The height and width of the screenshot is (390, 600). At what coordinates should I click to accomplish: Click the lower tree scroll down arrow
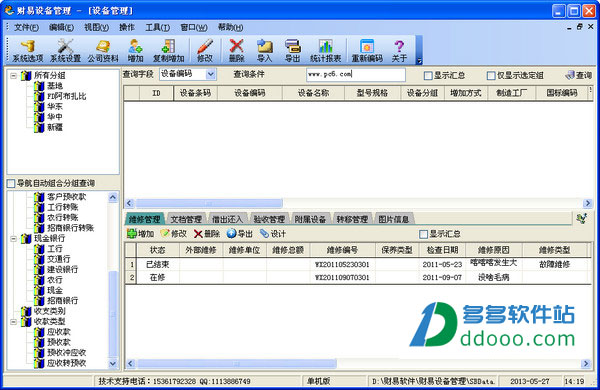(113, 363)
